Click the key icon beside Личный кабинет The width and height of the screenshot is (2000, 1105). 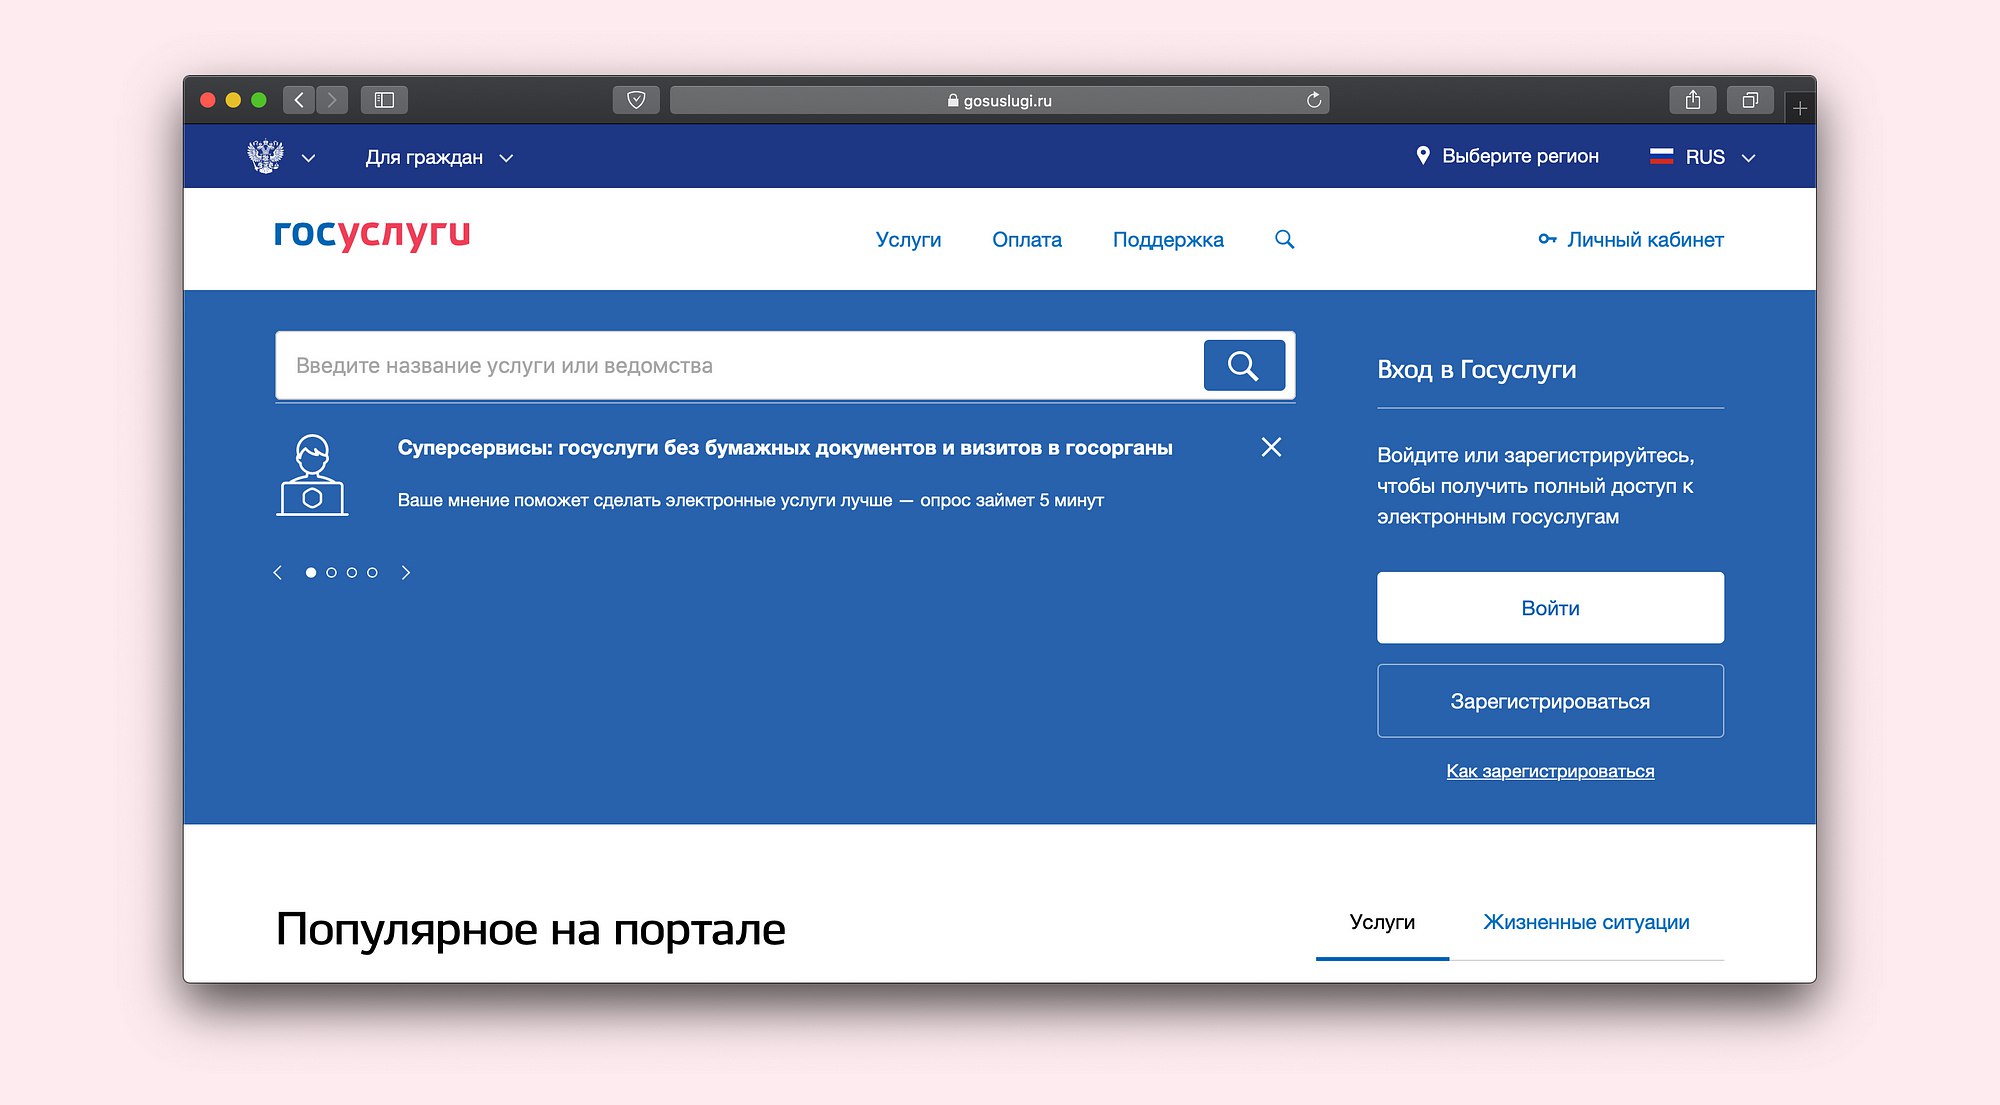click(1547, 239)
